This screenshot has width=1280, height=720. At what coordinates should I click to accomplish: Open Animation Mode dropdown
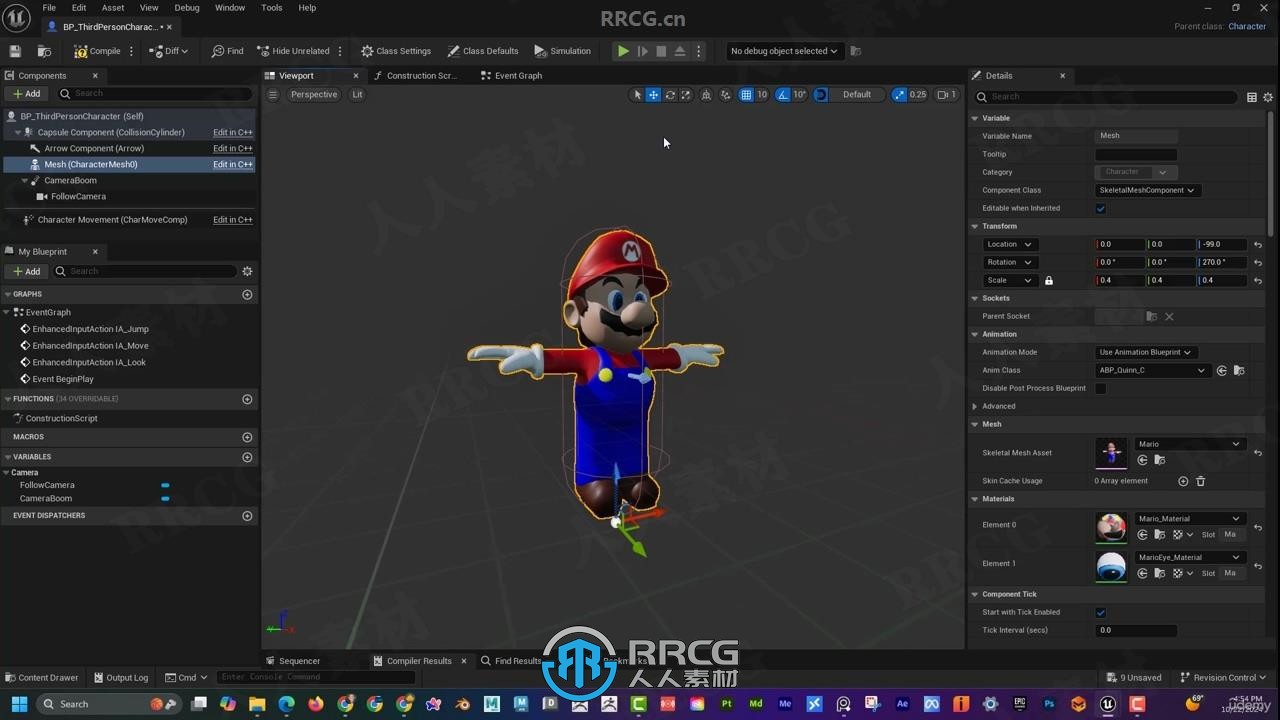[1146, 352]
